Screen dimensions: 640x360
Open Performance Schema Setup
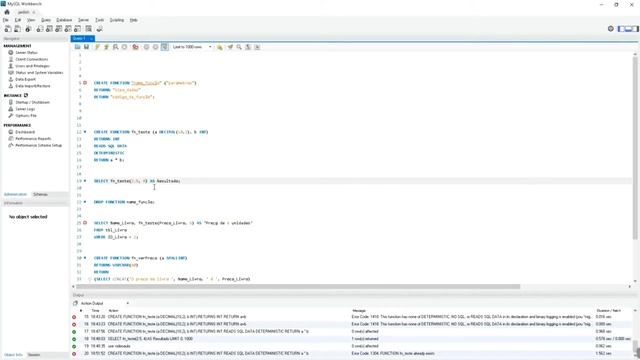pyautogui.click(x=38, y=145)
